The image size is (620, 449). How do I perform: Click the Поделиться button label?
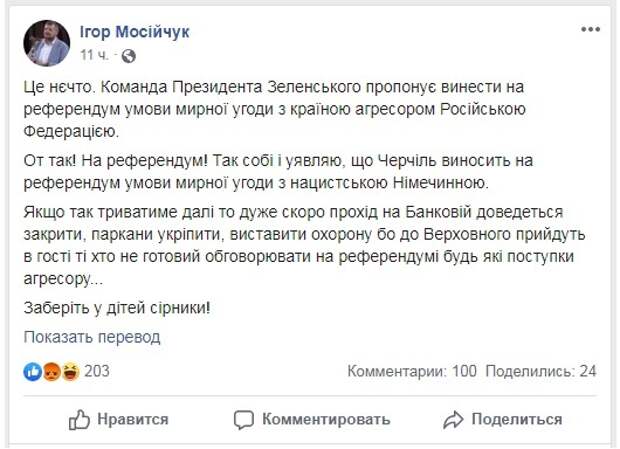(516, 419)
